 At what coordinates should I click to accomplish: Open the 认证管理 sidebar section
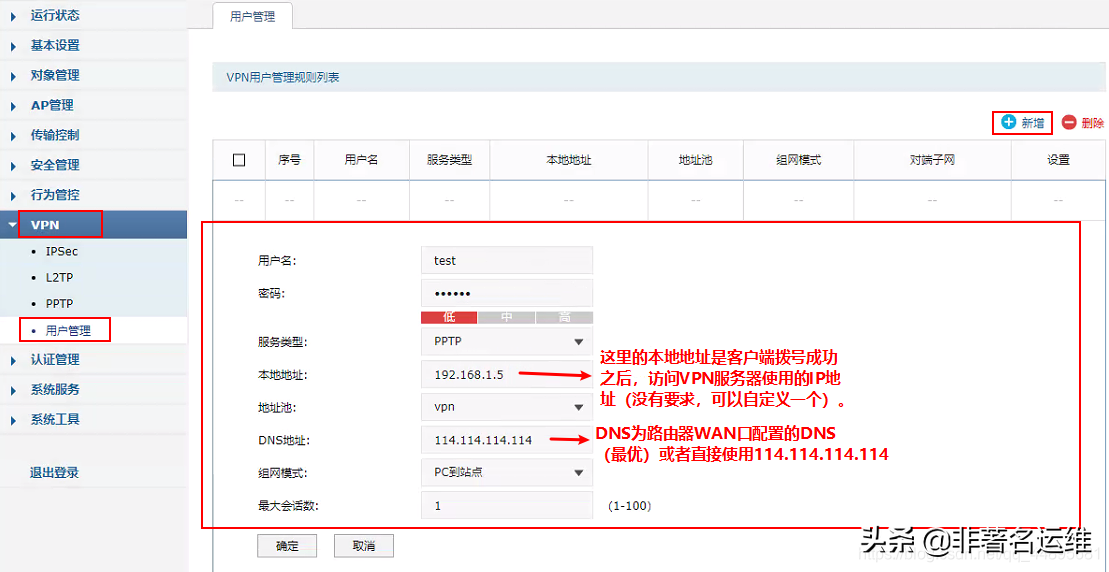[54, 359]
